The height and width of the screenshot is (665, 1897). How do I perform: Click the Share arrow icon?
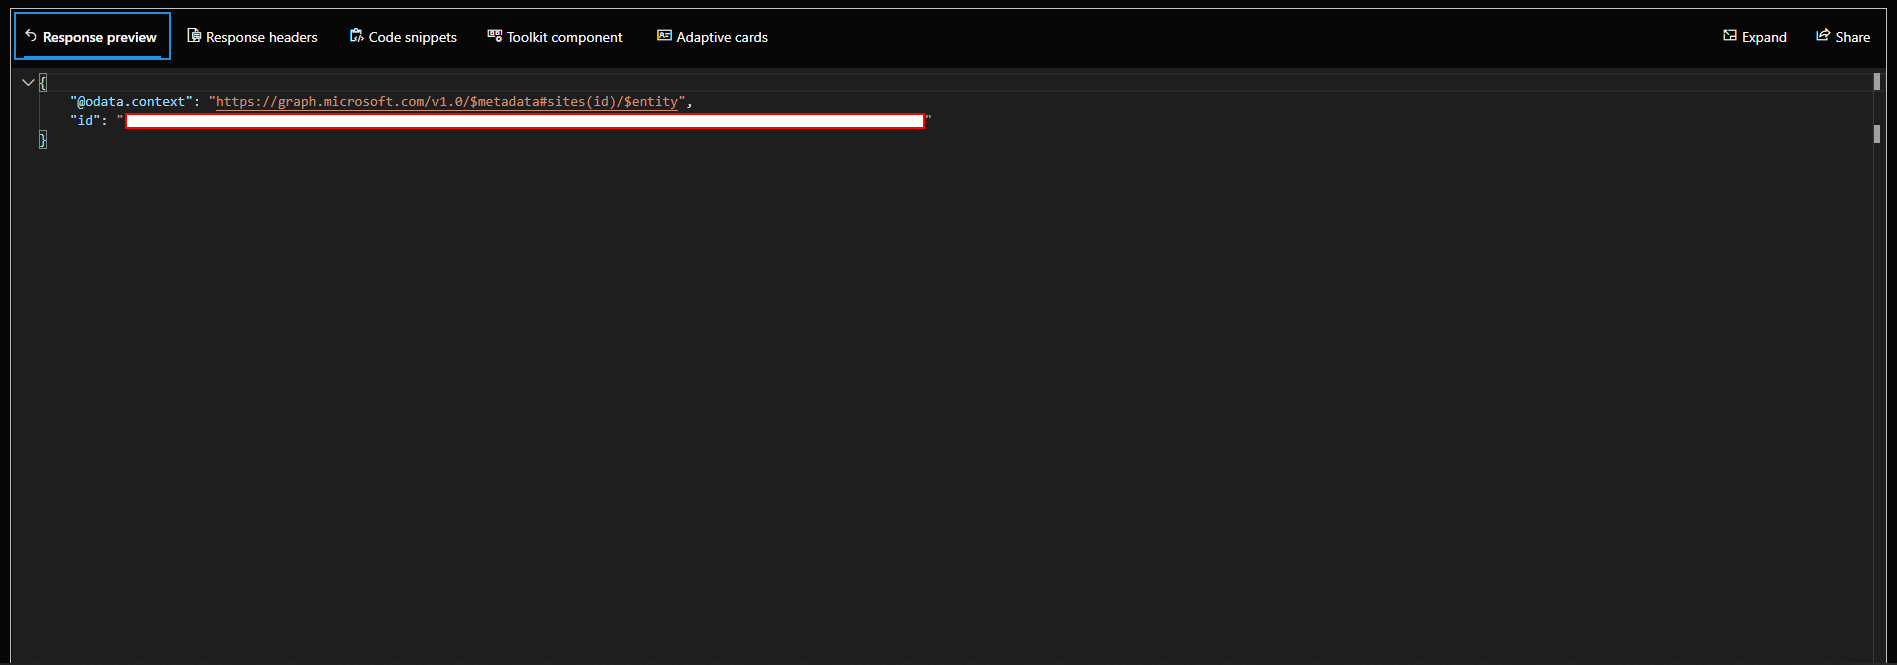pos(1823,36)
